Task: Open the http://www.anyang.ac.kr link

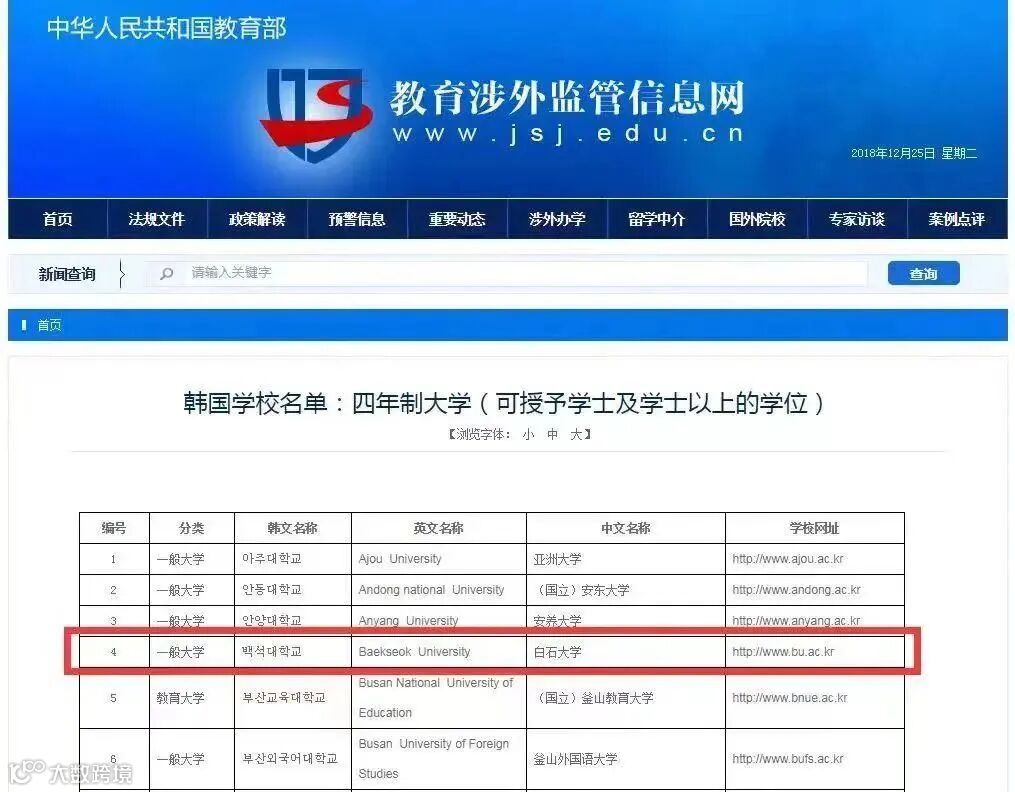Action: (x=796, y=621)
